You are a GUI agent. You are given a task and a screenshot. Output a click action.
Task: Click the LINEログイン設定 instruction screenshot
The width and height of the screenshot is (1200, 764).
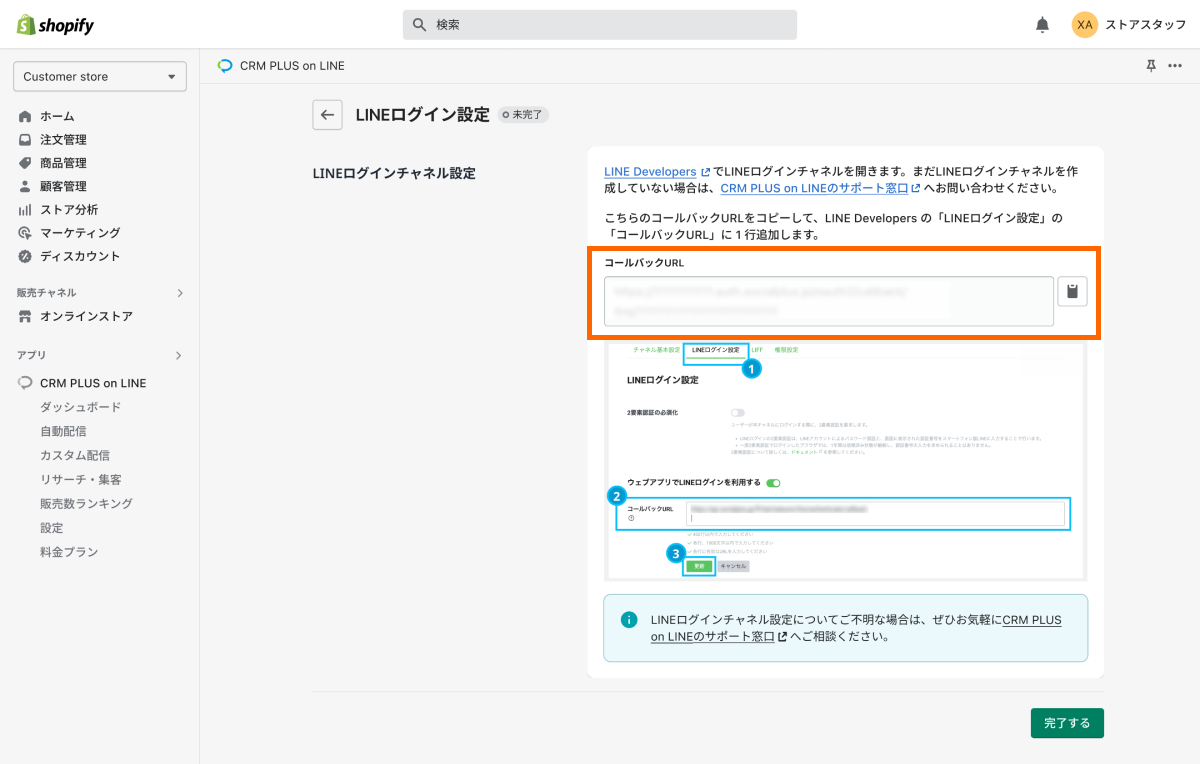846,461
